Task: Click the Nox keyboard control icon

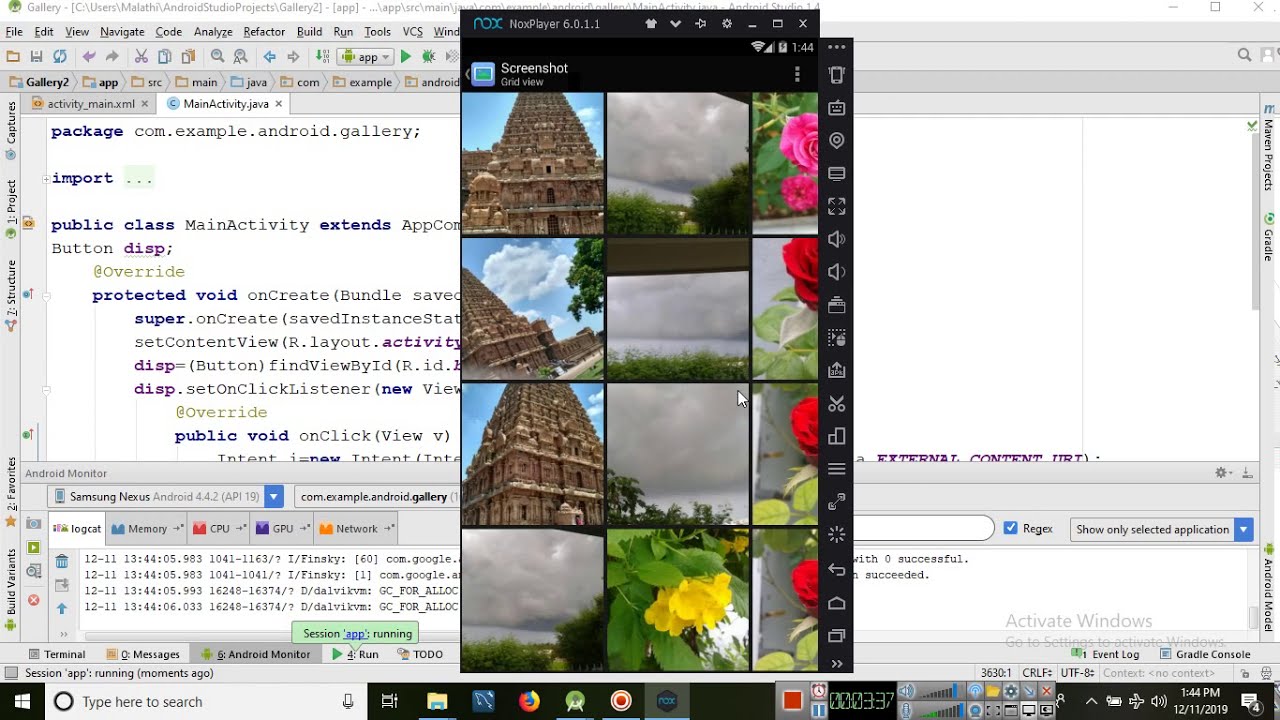Action: click(x=837, y=108)
